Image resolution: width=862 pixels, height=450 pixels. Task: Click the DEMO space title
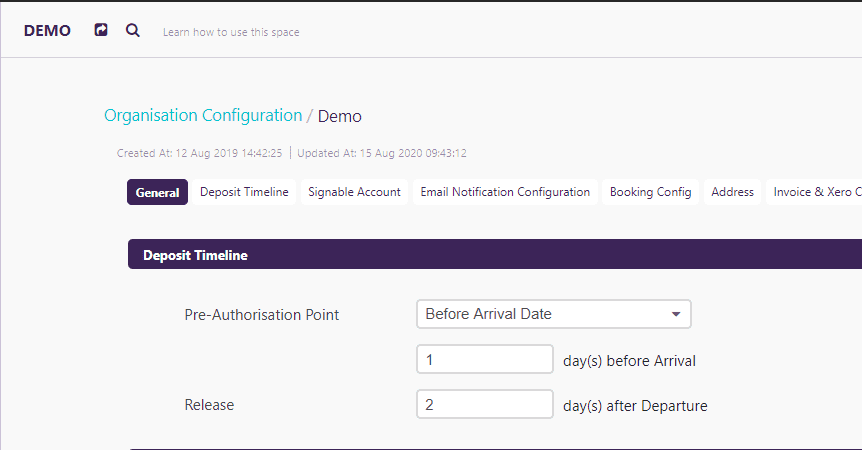(x=47, y=31)
